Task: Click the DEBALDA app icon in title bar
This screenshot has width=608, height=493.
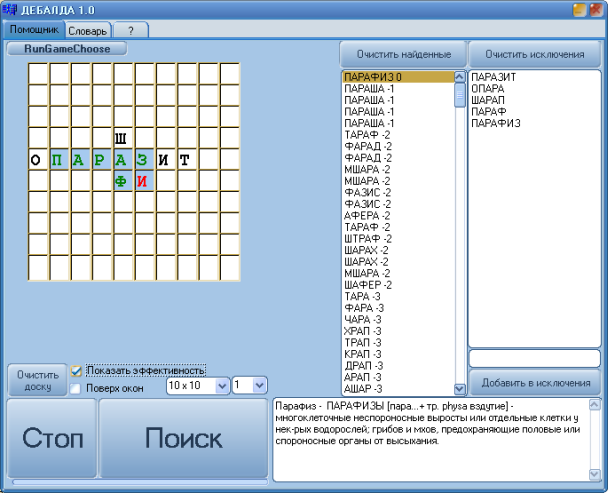Action: coord(10,10)
